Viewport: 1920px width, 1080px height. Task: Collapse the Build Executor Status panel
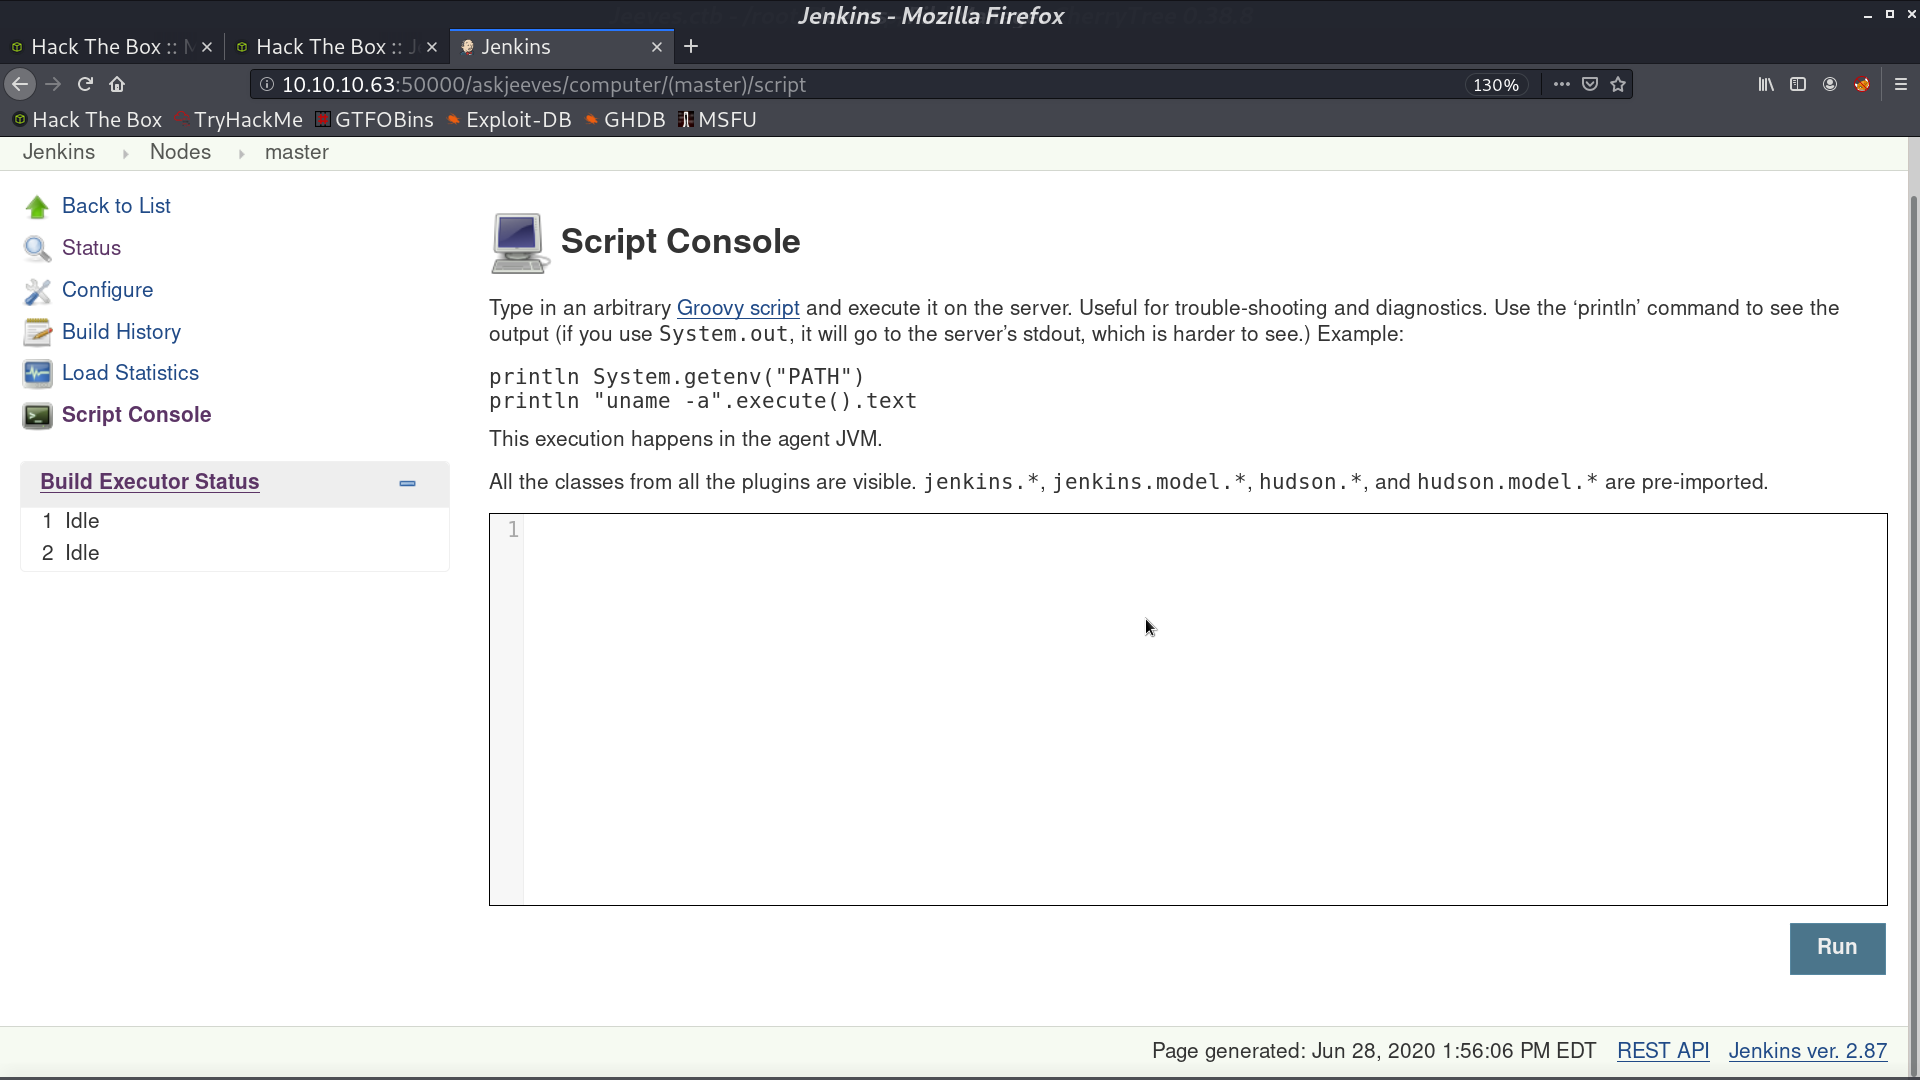(407, 483)
